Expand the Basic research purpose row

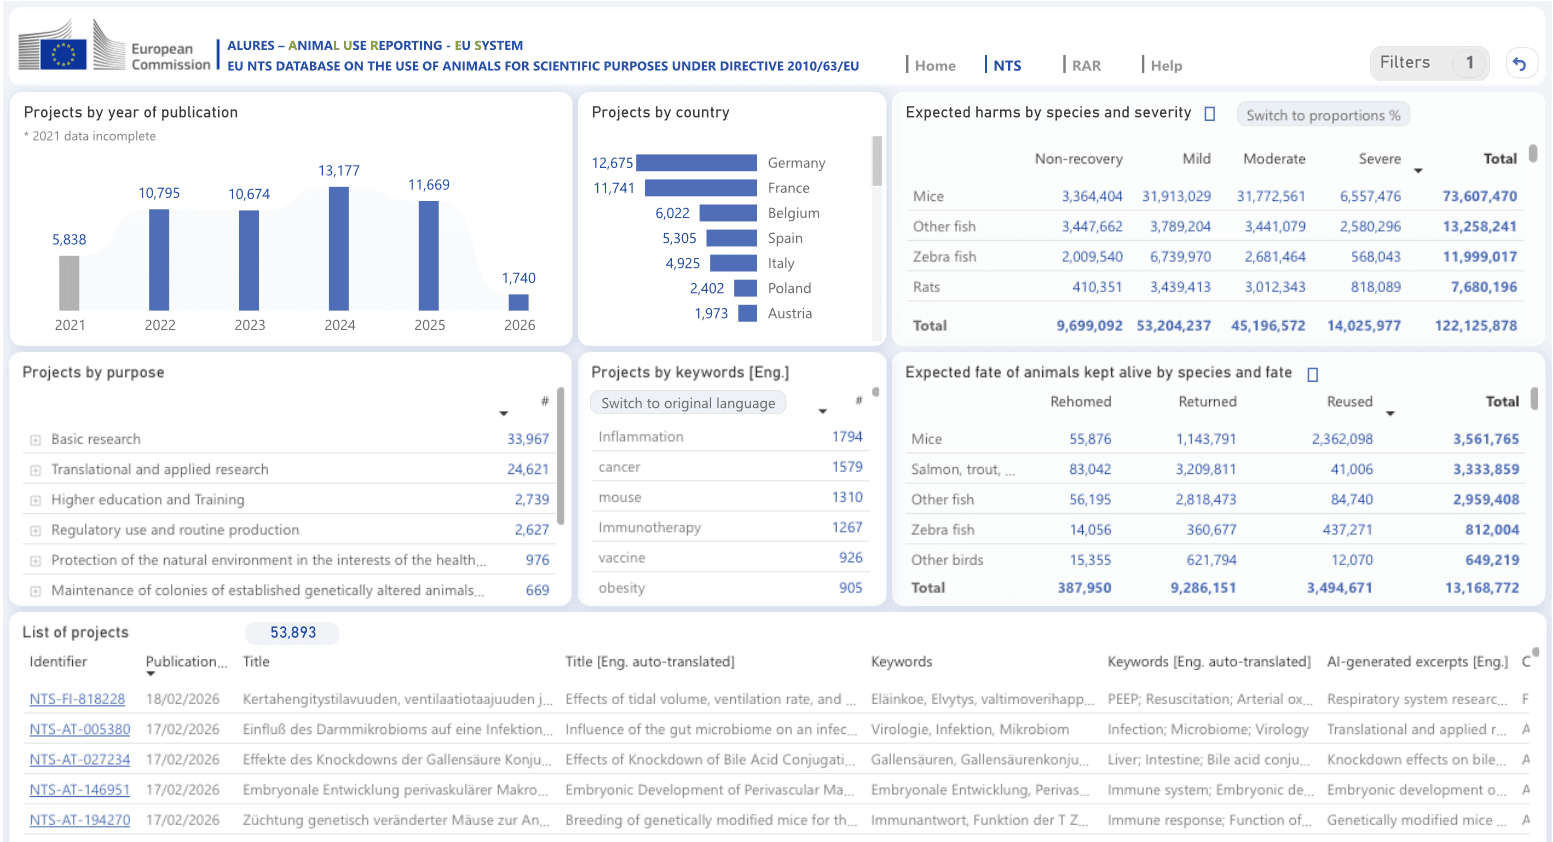coord(35,440)
